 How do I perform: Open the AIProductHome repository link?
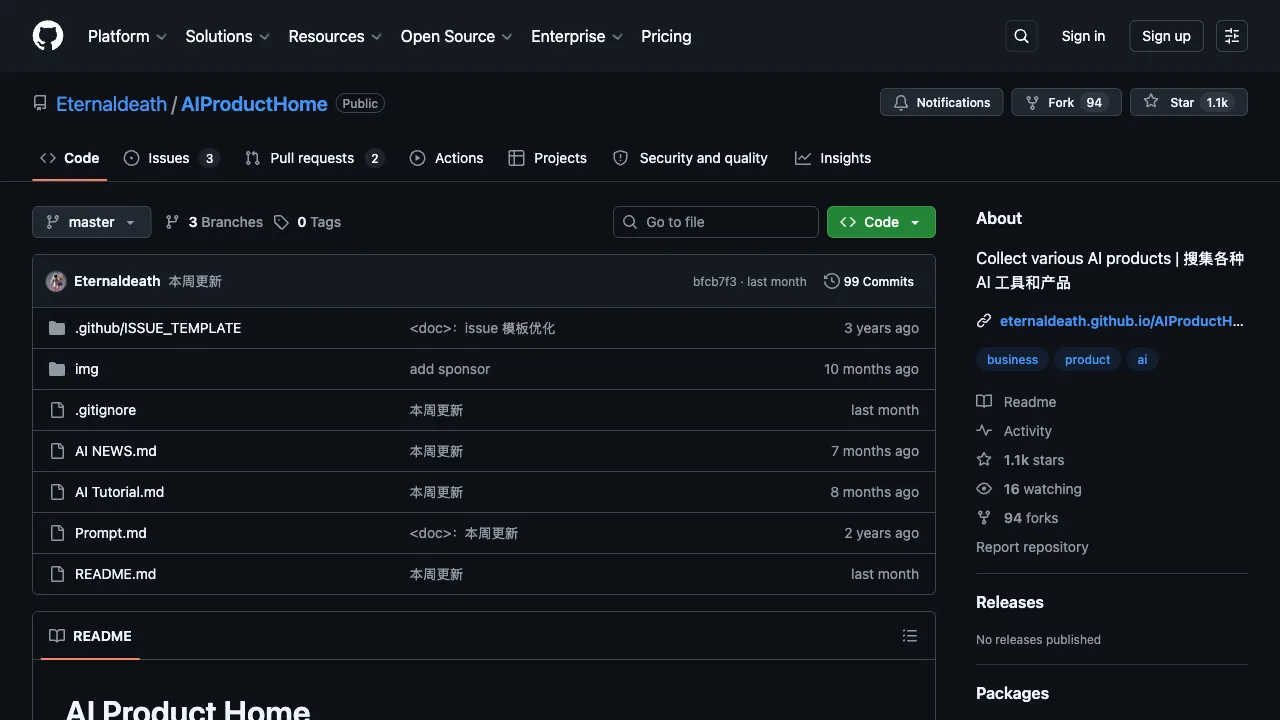254,104
